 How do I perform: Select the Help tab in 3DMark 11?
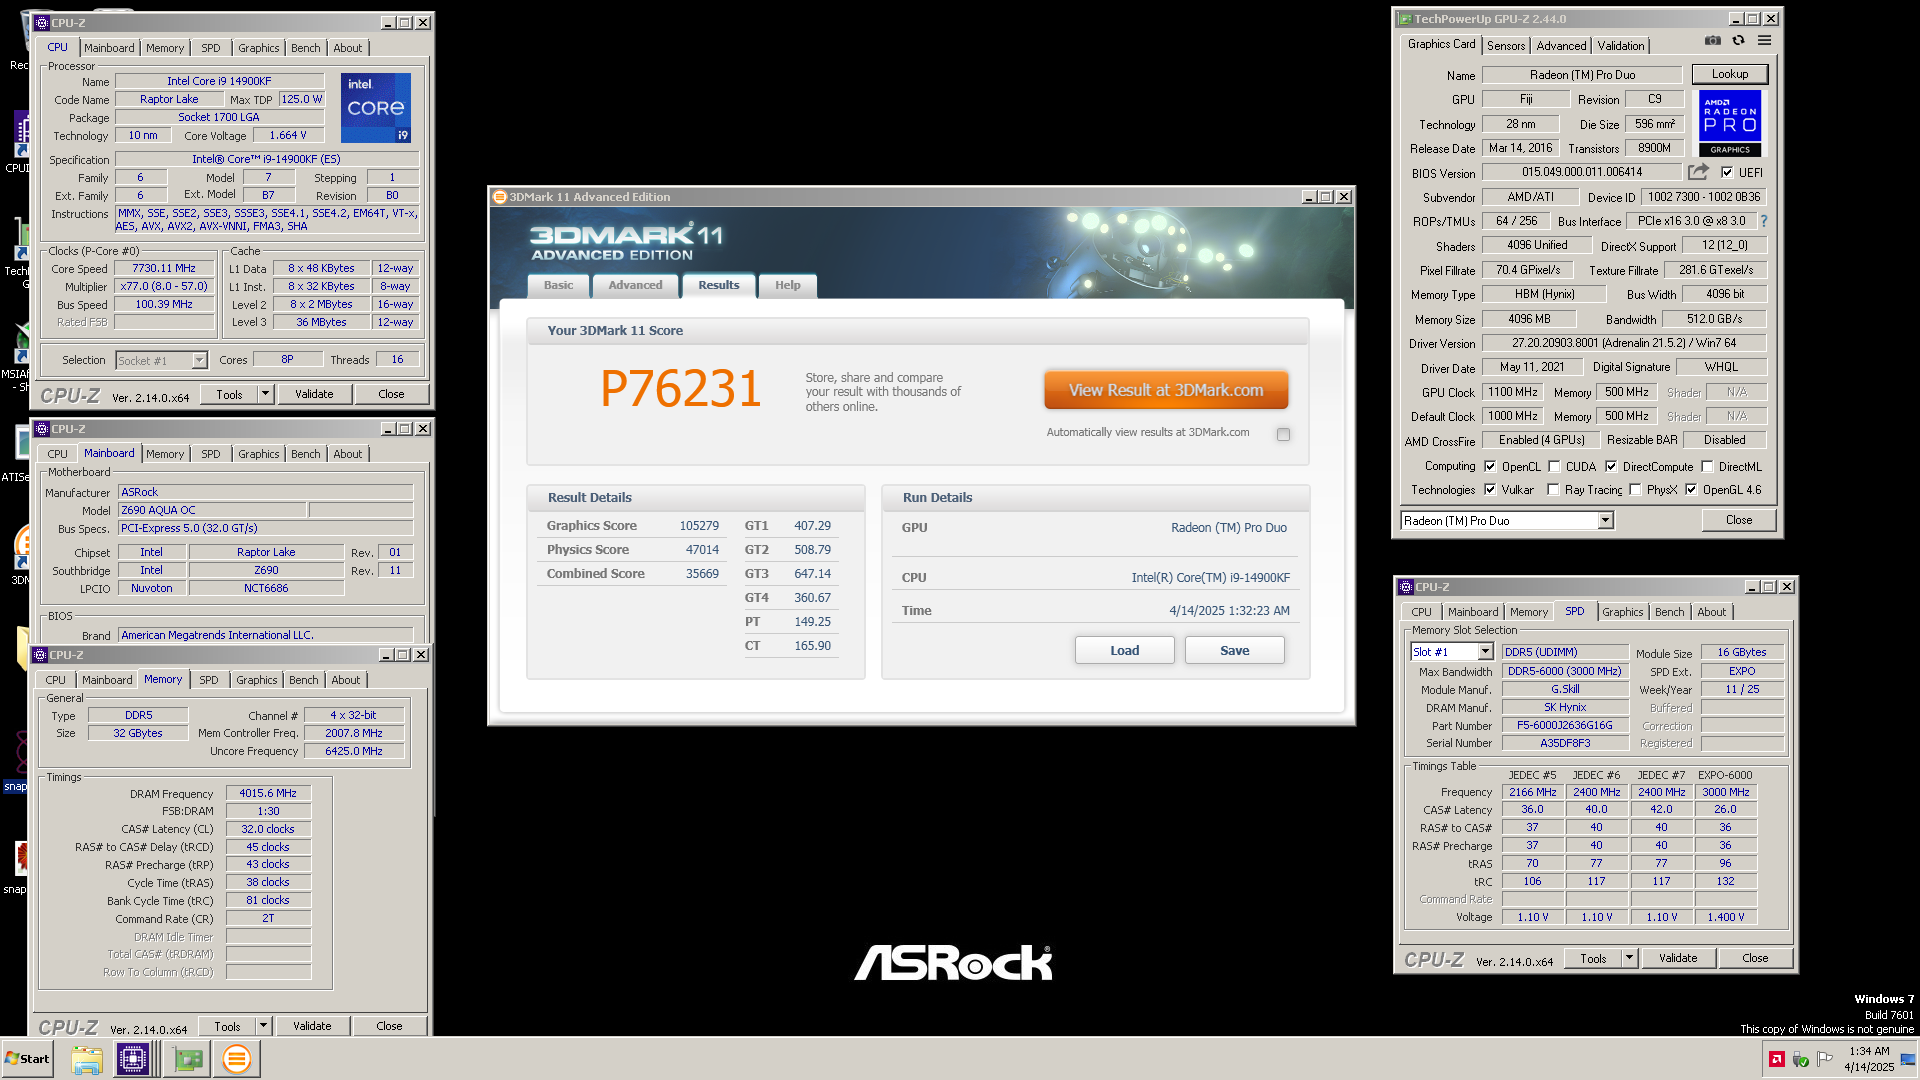(x=787, y=285)
